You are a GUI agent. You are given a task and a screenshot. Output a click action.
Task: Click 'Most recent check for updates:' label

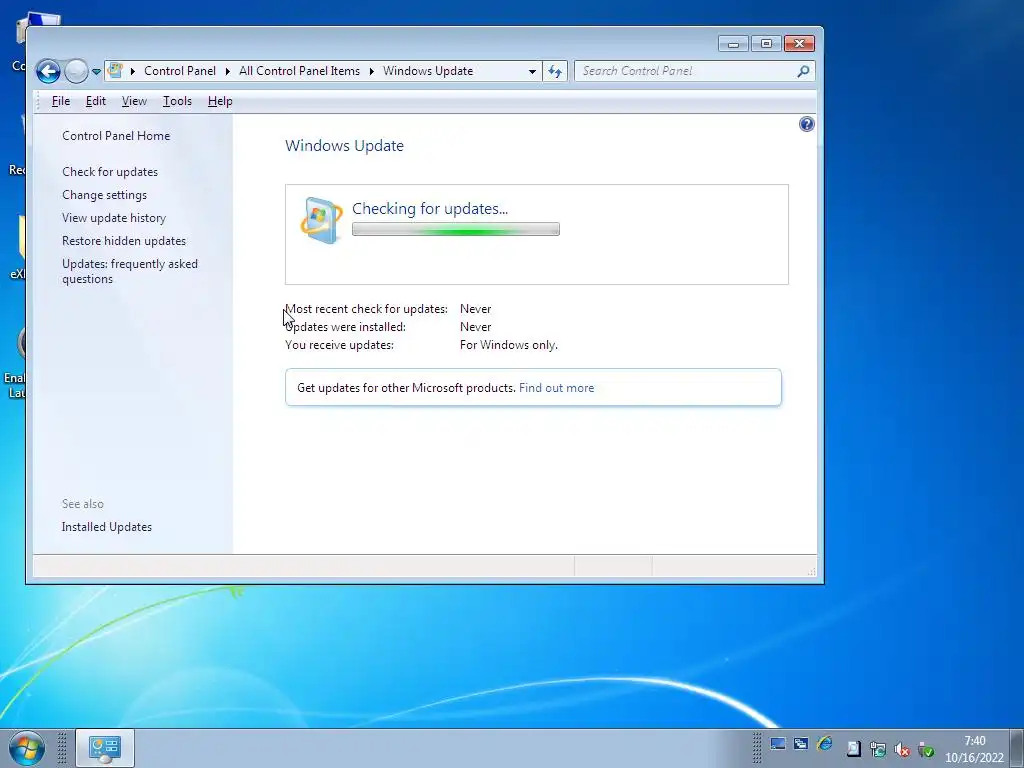click(x=366, y=309)
